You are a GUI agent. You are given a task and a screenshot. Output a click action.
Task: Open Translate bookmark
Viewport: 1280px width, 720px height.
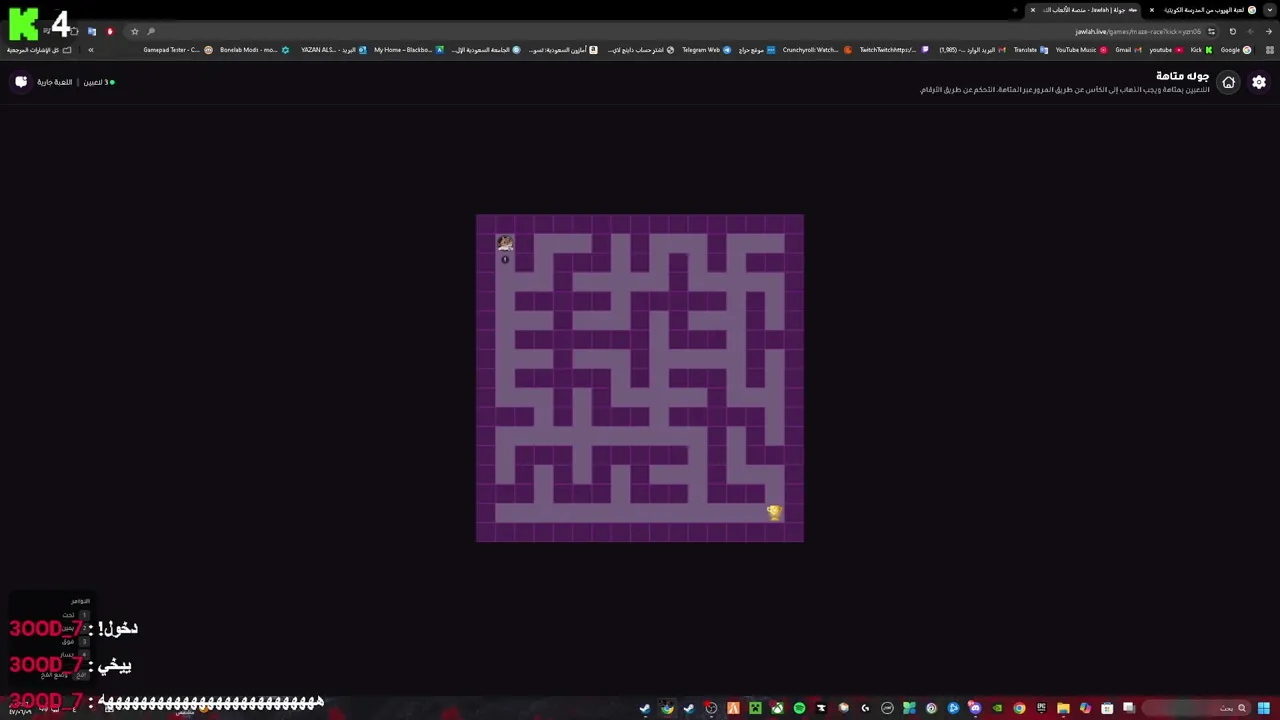(x=1031, y=50)
